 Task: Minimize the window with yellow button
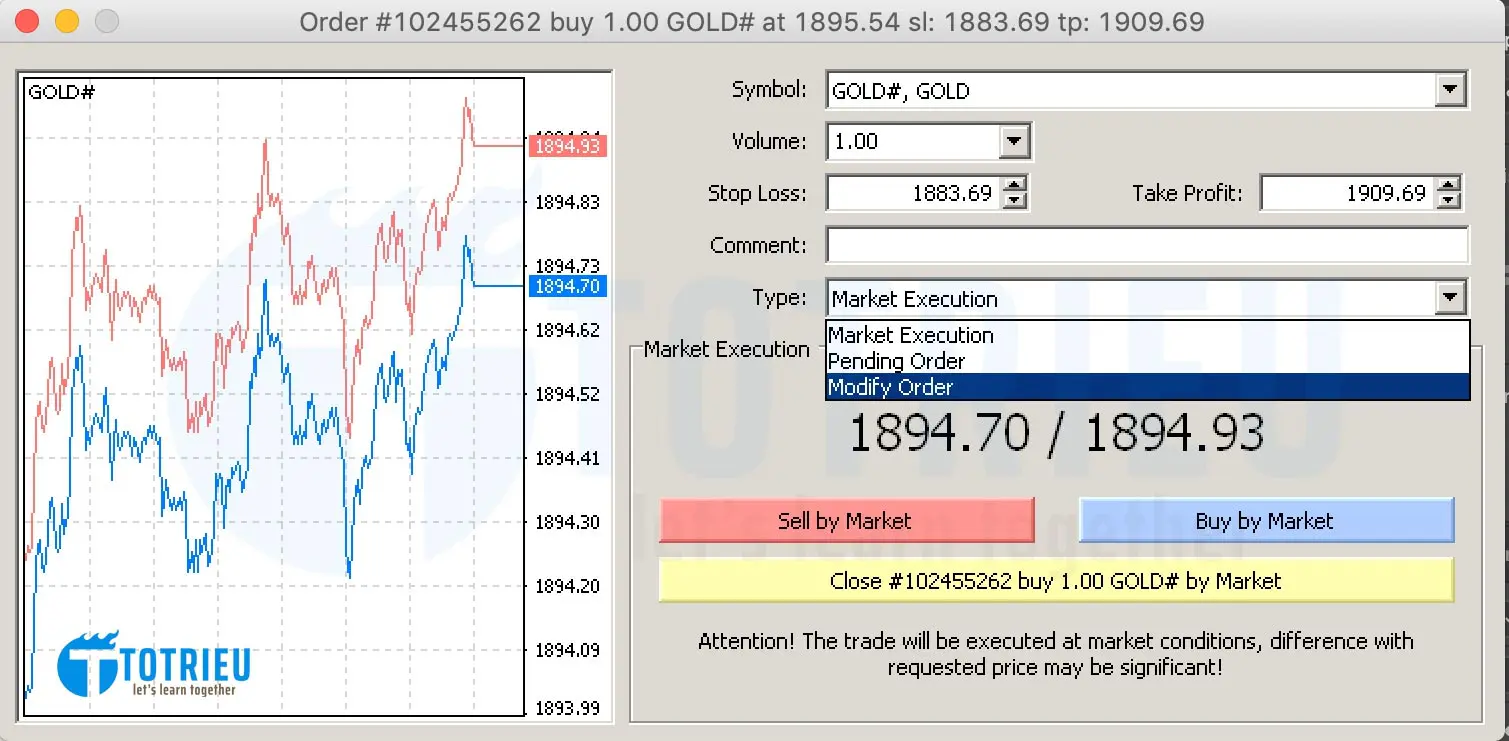click(67, 21)
